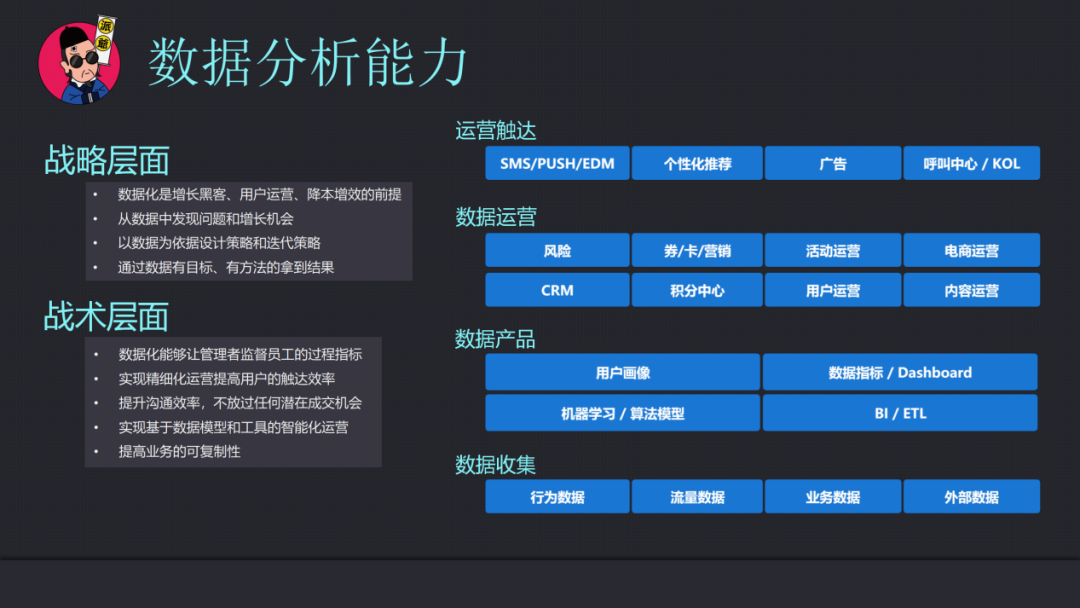Click bullet 提升沟通效率，不放过任何潜在成交机会
This screenshot has width=1080, height=608.
[240, 403]
